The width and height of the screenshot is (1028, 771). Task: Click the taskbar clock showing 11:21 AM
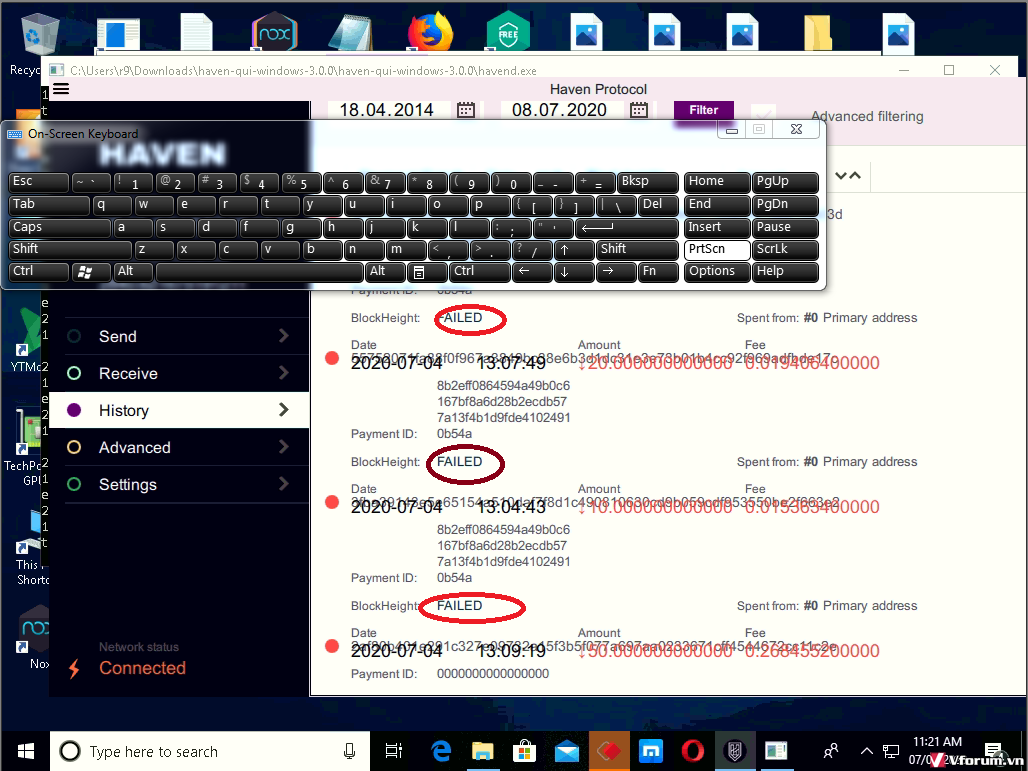click(x=937, y=751)
